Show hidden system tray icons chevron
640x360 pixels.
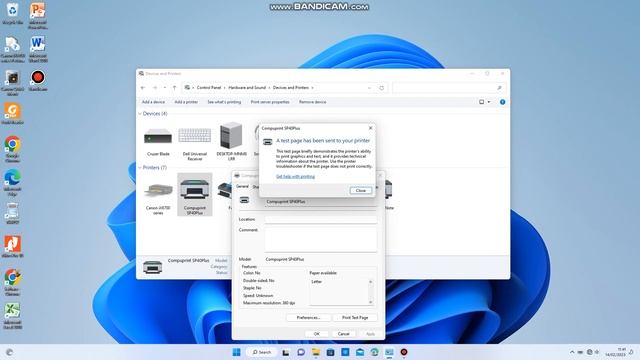[x=572, y=352]
